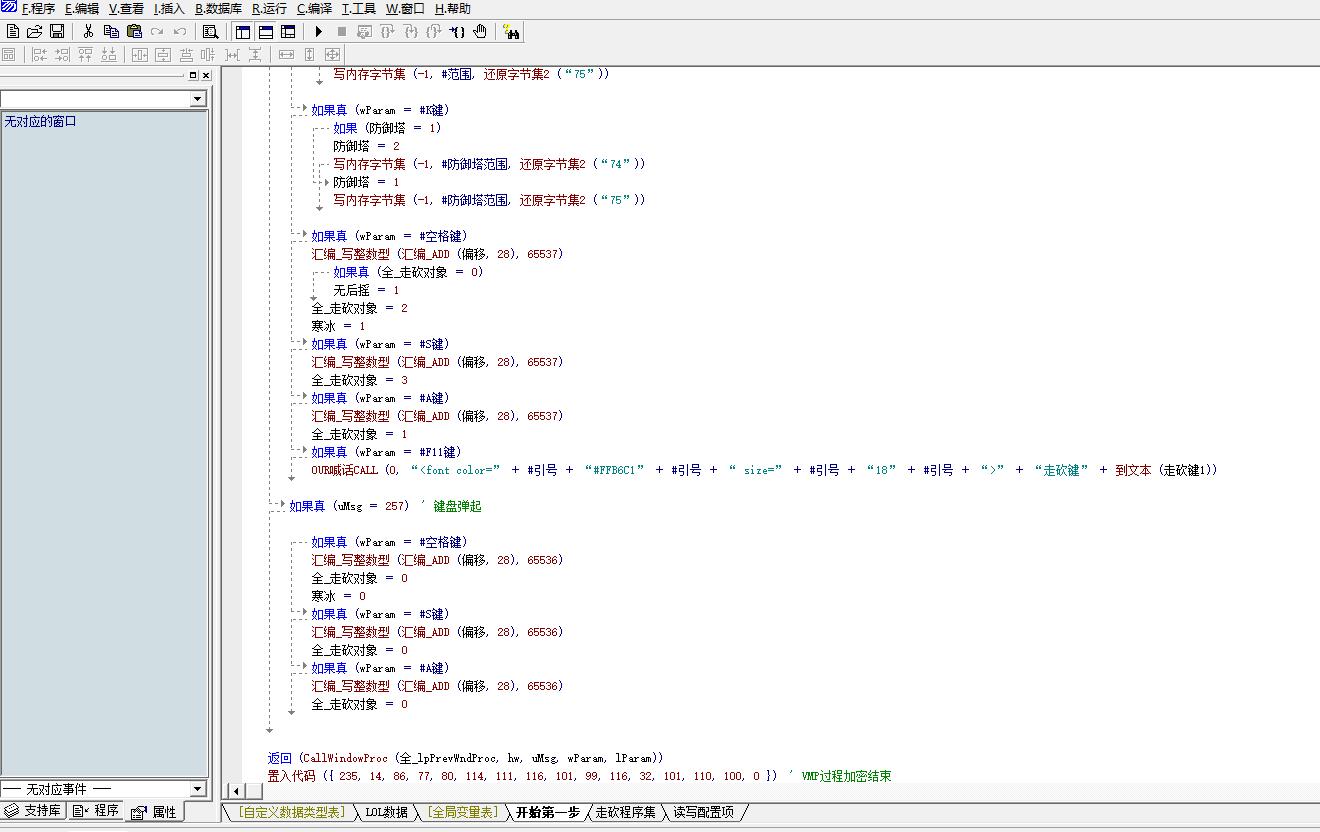Select the 开始第一步 tab

tap(548, 812)
